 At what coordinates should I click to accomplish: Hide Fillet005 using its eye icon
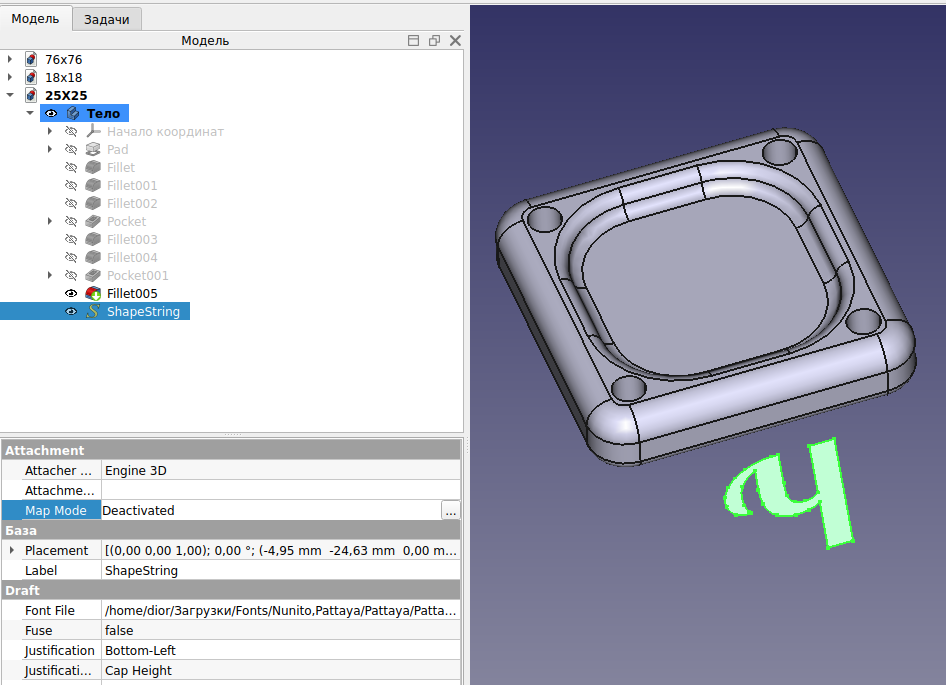[x=71, y=293]
